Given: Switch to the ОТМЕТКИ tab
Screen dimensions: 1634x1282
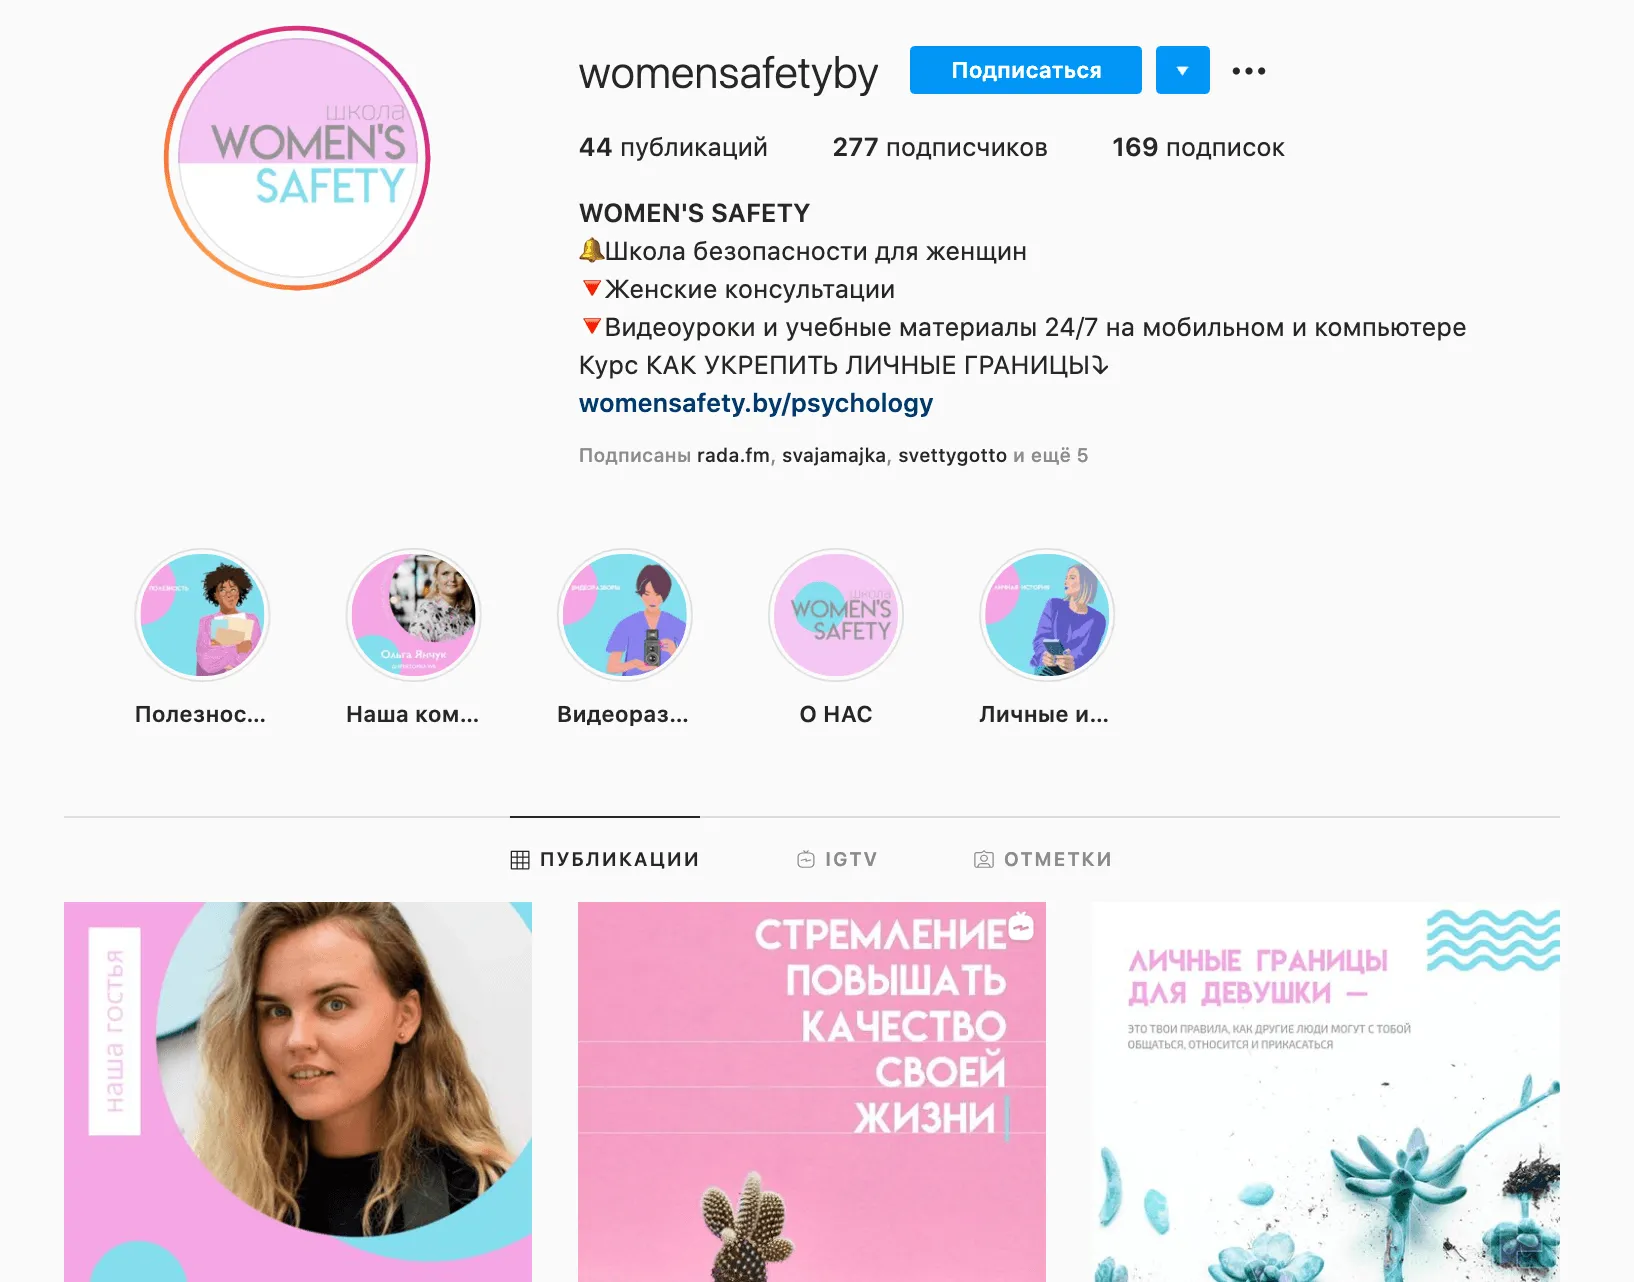Looking at the screenshot, I should [1043, 859].
